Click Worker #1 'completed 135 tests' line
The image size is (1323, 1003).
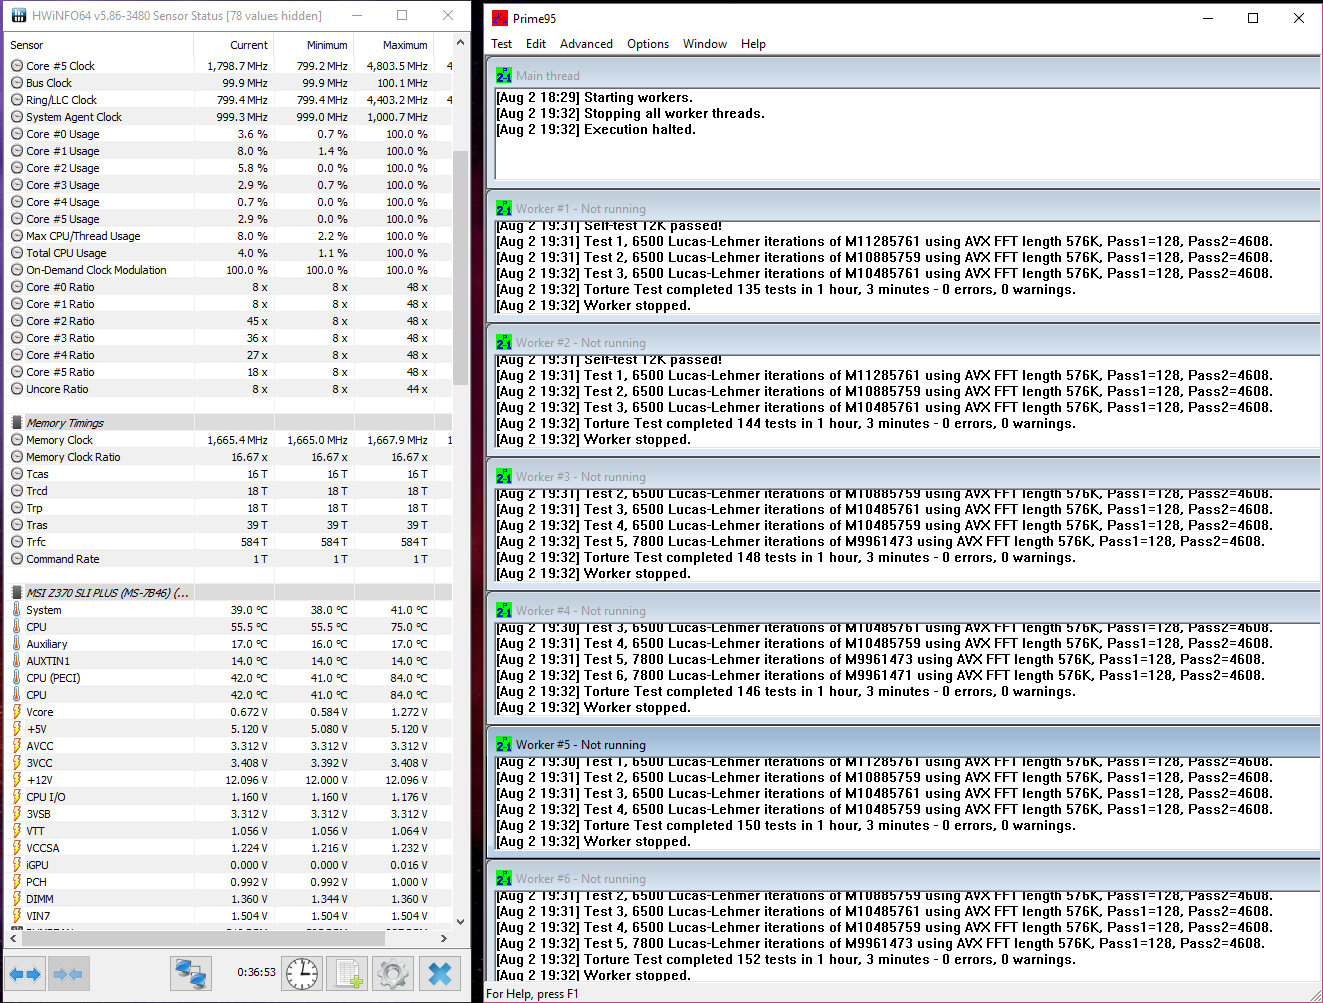(786, 290)
